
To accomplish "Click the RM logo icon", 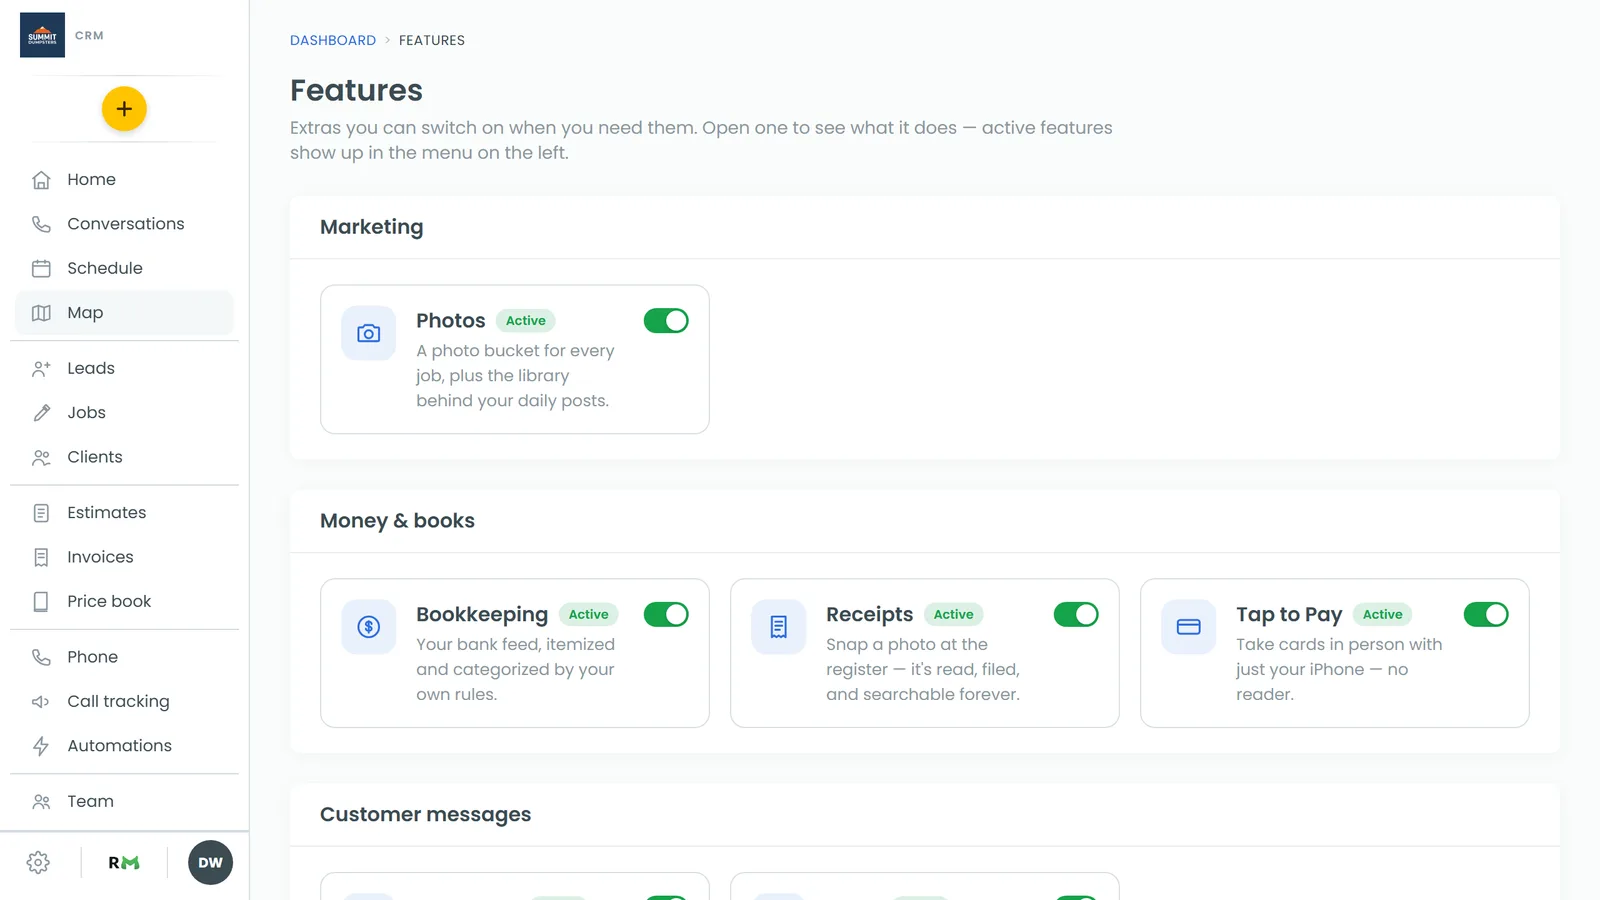I will [124, 863].
